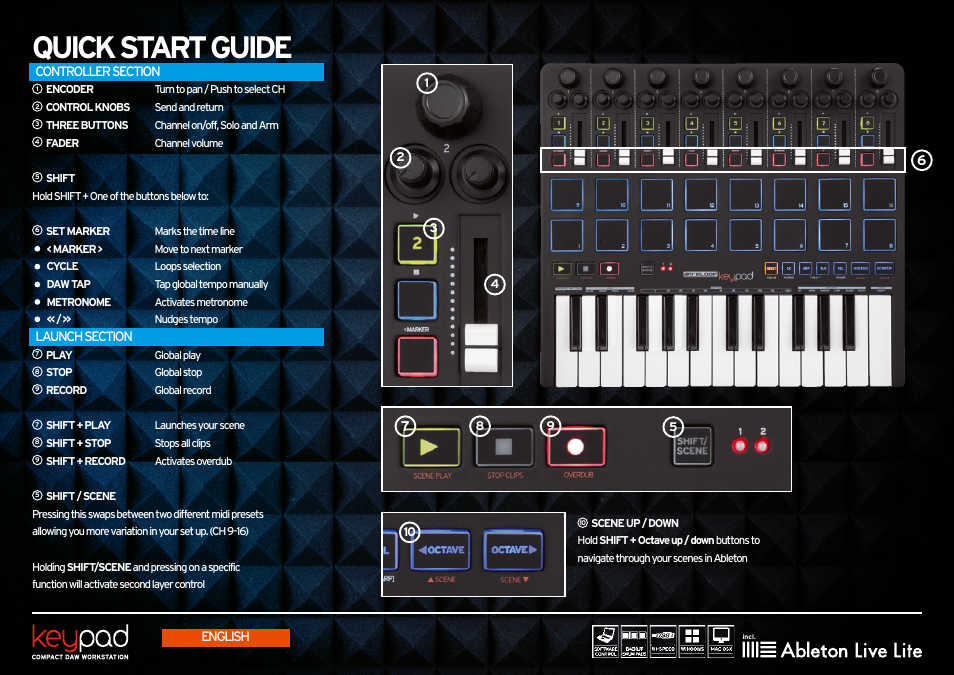Click the left OCTAVE button labeled SCENE up
The image size is (954, 675).
click(x=441, y=550)
